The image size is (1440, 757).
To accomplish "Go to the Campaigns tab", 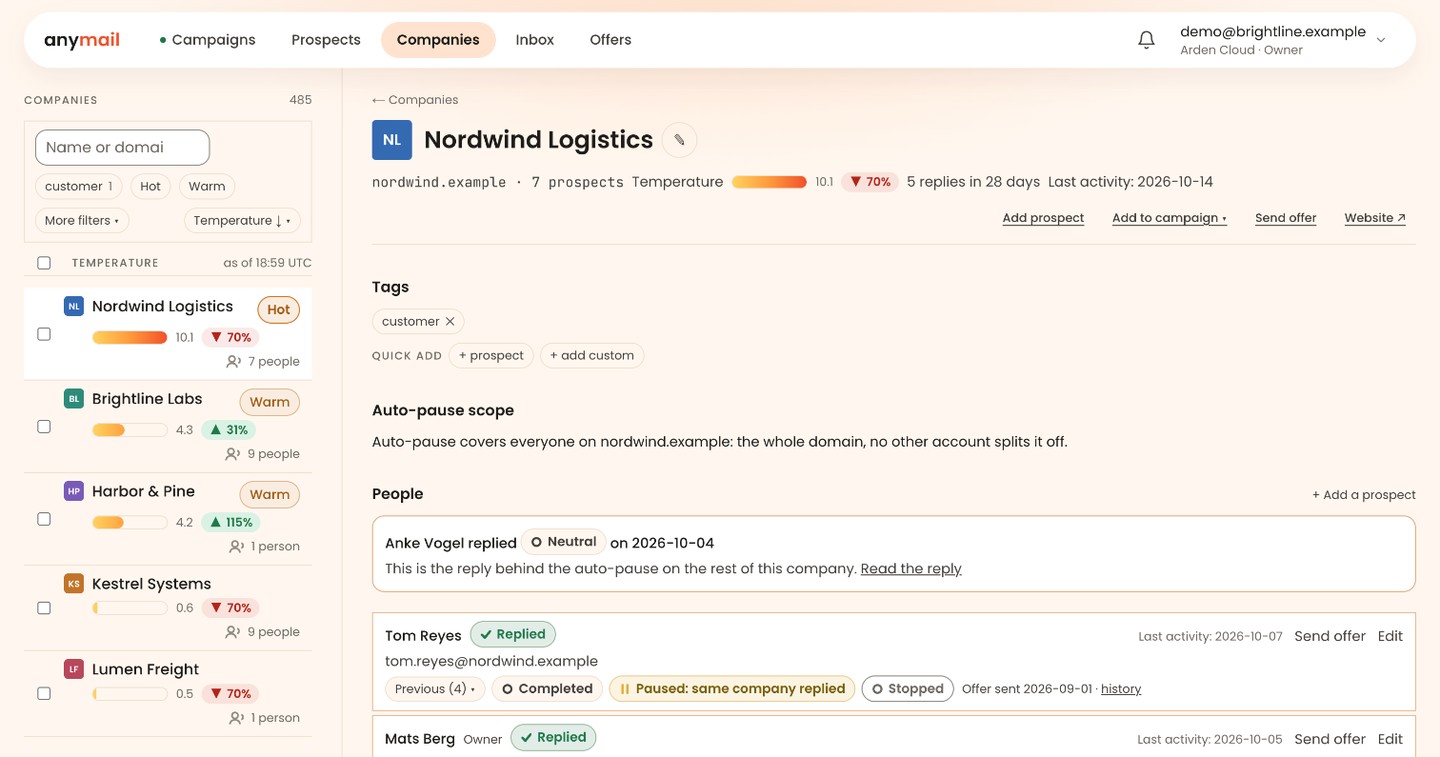I will tap(207, 40).
